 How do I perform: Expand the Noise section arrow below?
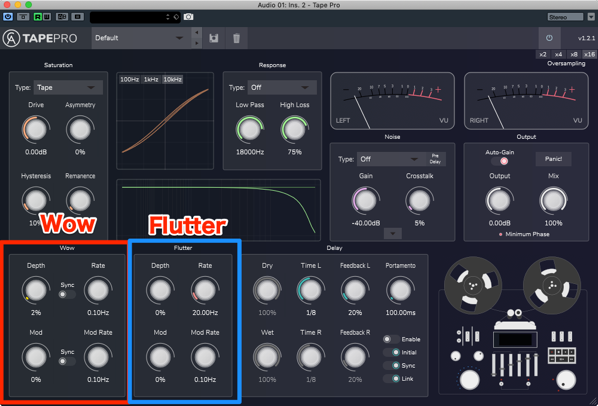(x=392, y=233)
